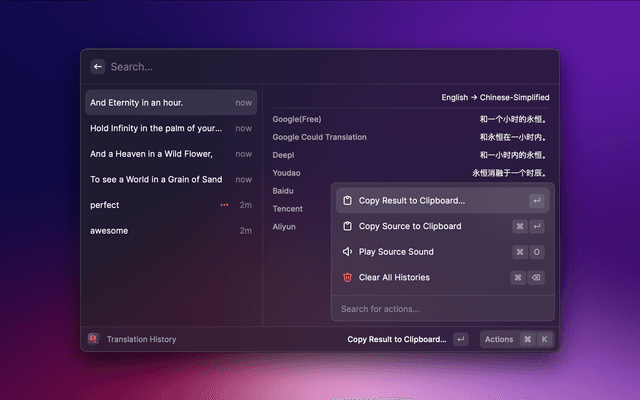This screenshot has width=640, height=400.
Task: Click the Translation History icon in the bottom bar
Action: click(x=93, y=339)
